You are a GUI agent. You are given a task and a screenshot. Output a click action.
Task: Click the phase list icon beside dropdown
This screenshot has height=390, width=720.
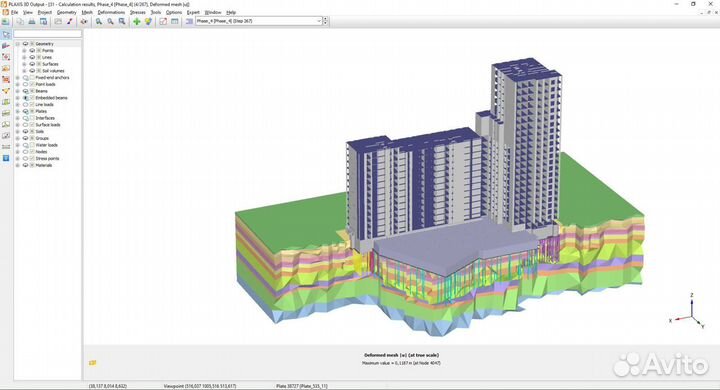189,21
